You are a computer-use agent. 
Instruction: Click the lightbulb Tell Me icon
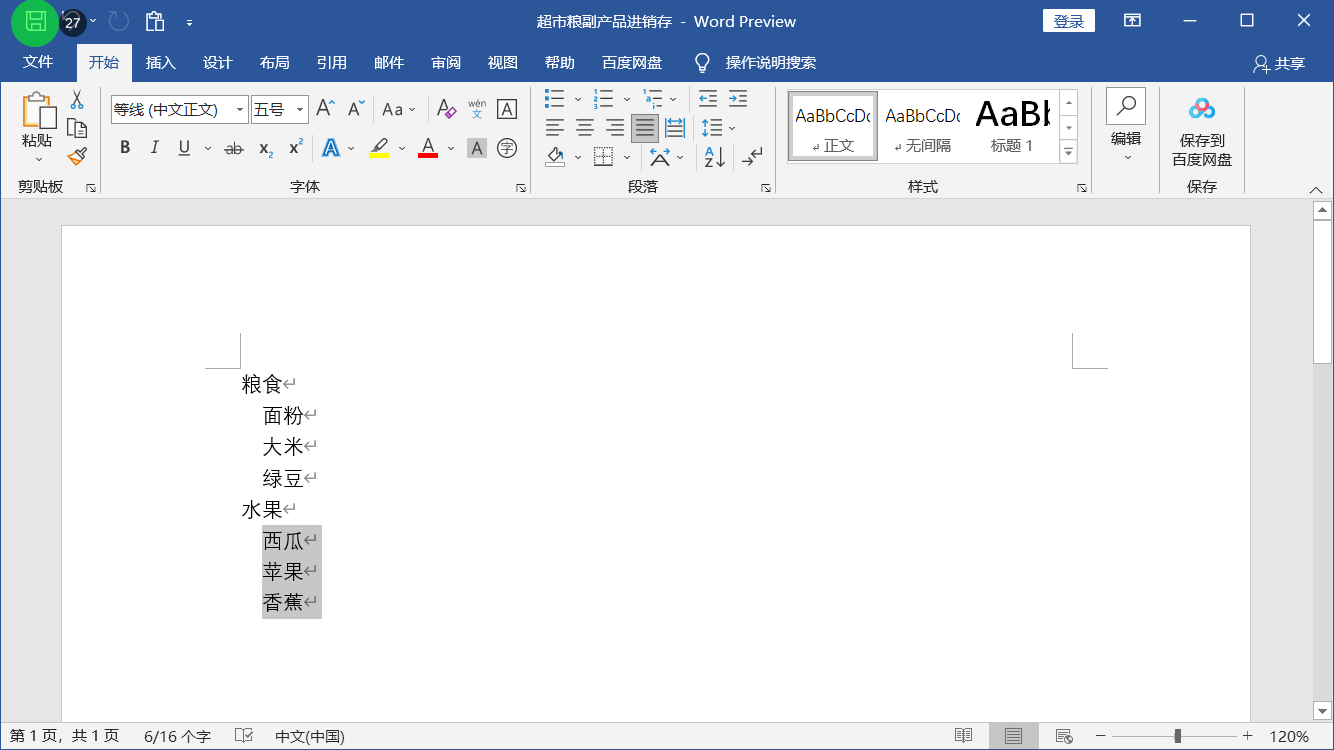pyautogui.click(x=702, y=63)
